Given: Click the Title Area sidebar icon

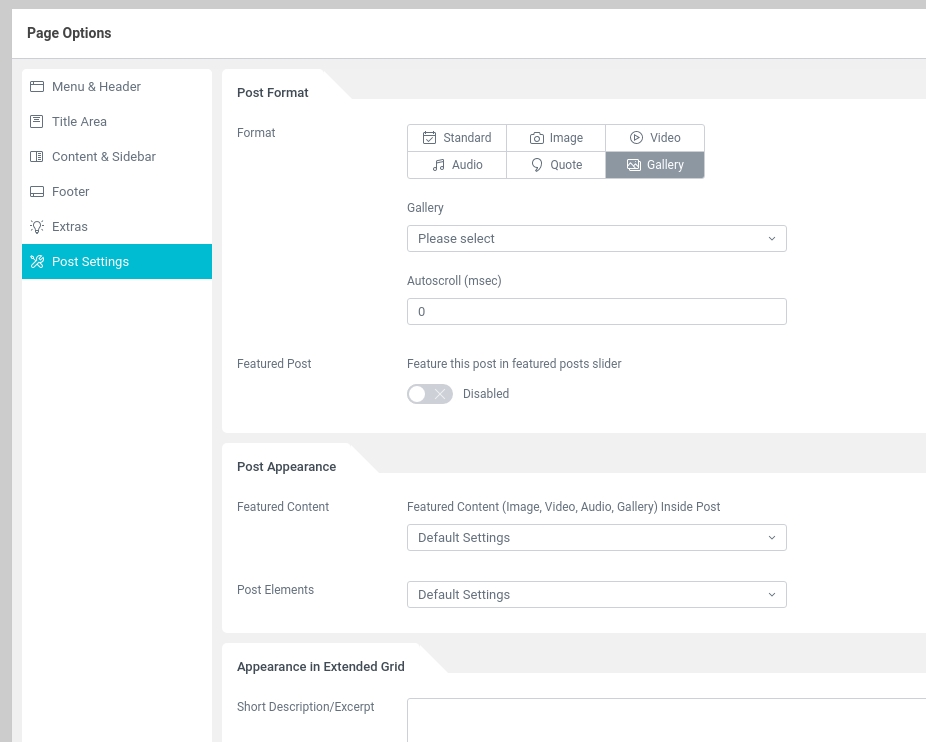Looking at the screenshot, I should point(37,122).
